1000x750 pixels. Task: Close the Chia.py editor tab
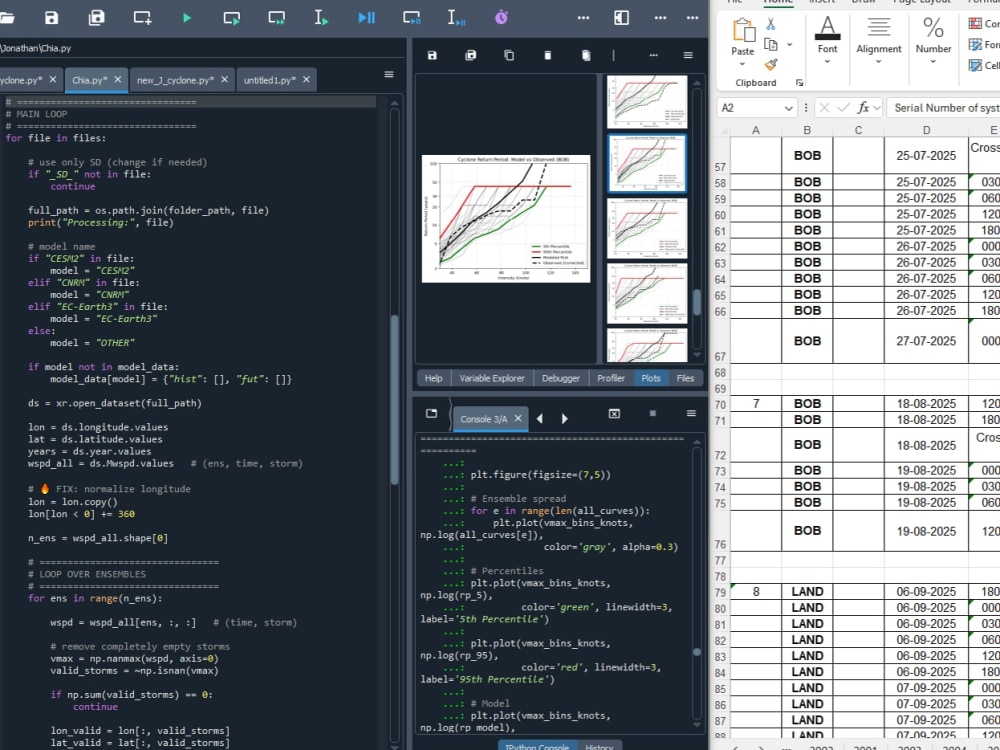pyautogui.click(x=117, y=80)
